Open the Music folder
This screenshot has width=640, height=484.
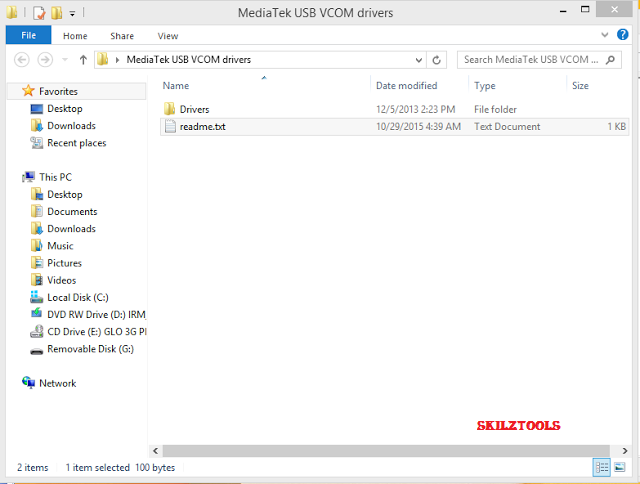pyautogui.click(x=60, y=246)
